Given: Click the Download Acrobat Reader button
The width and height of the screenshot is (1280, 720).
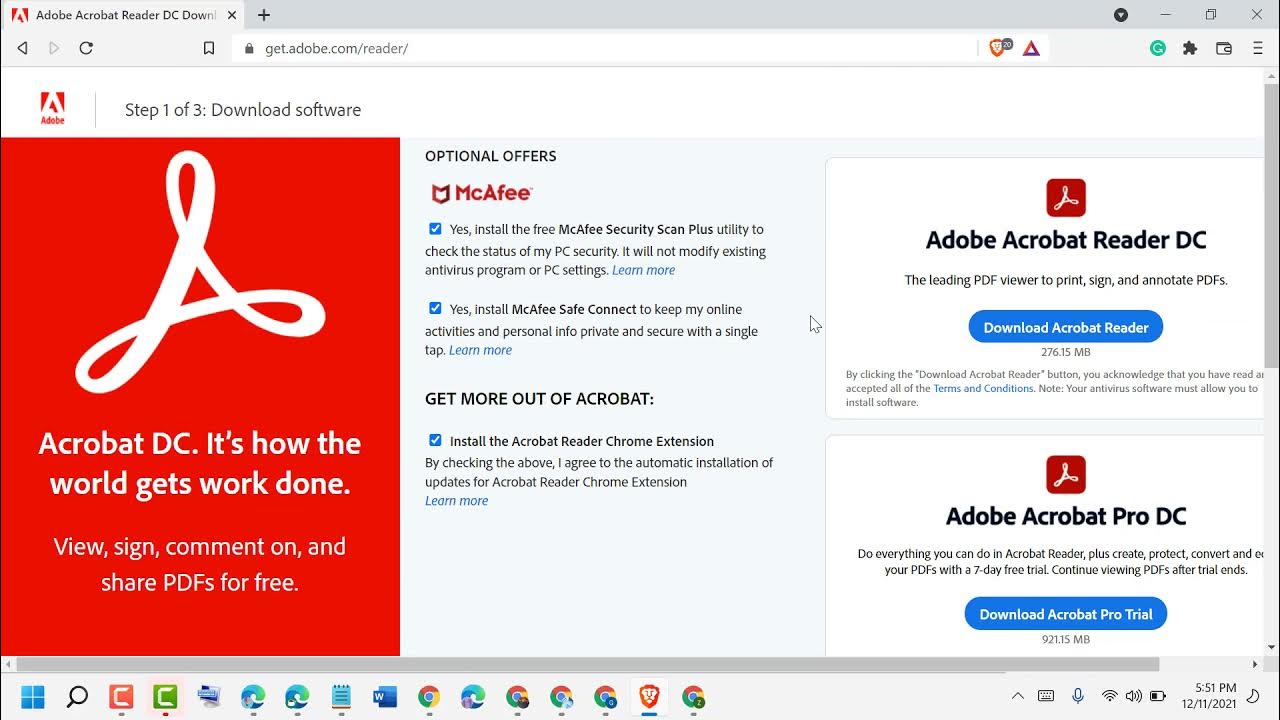Looking at the screenshot, I should point(1066,327).
